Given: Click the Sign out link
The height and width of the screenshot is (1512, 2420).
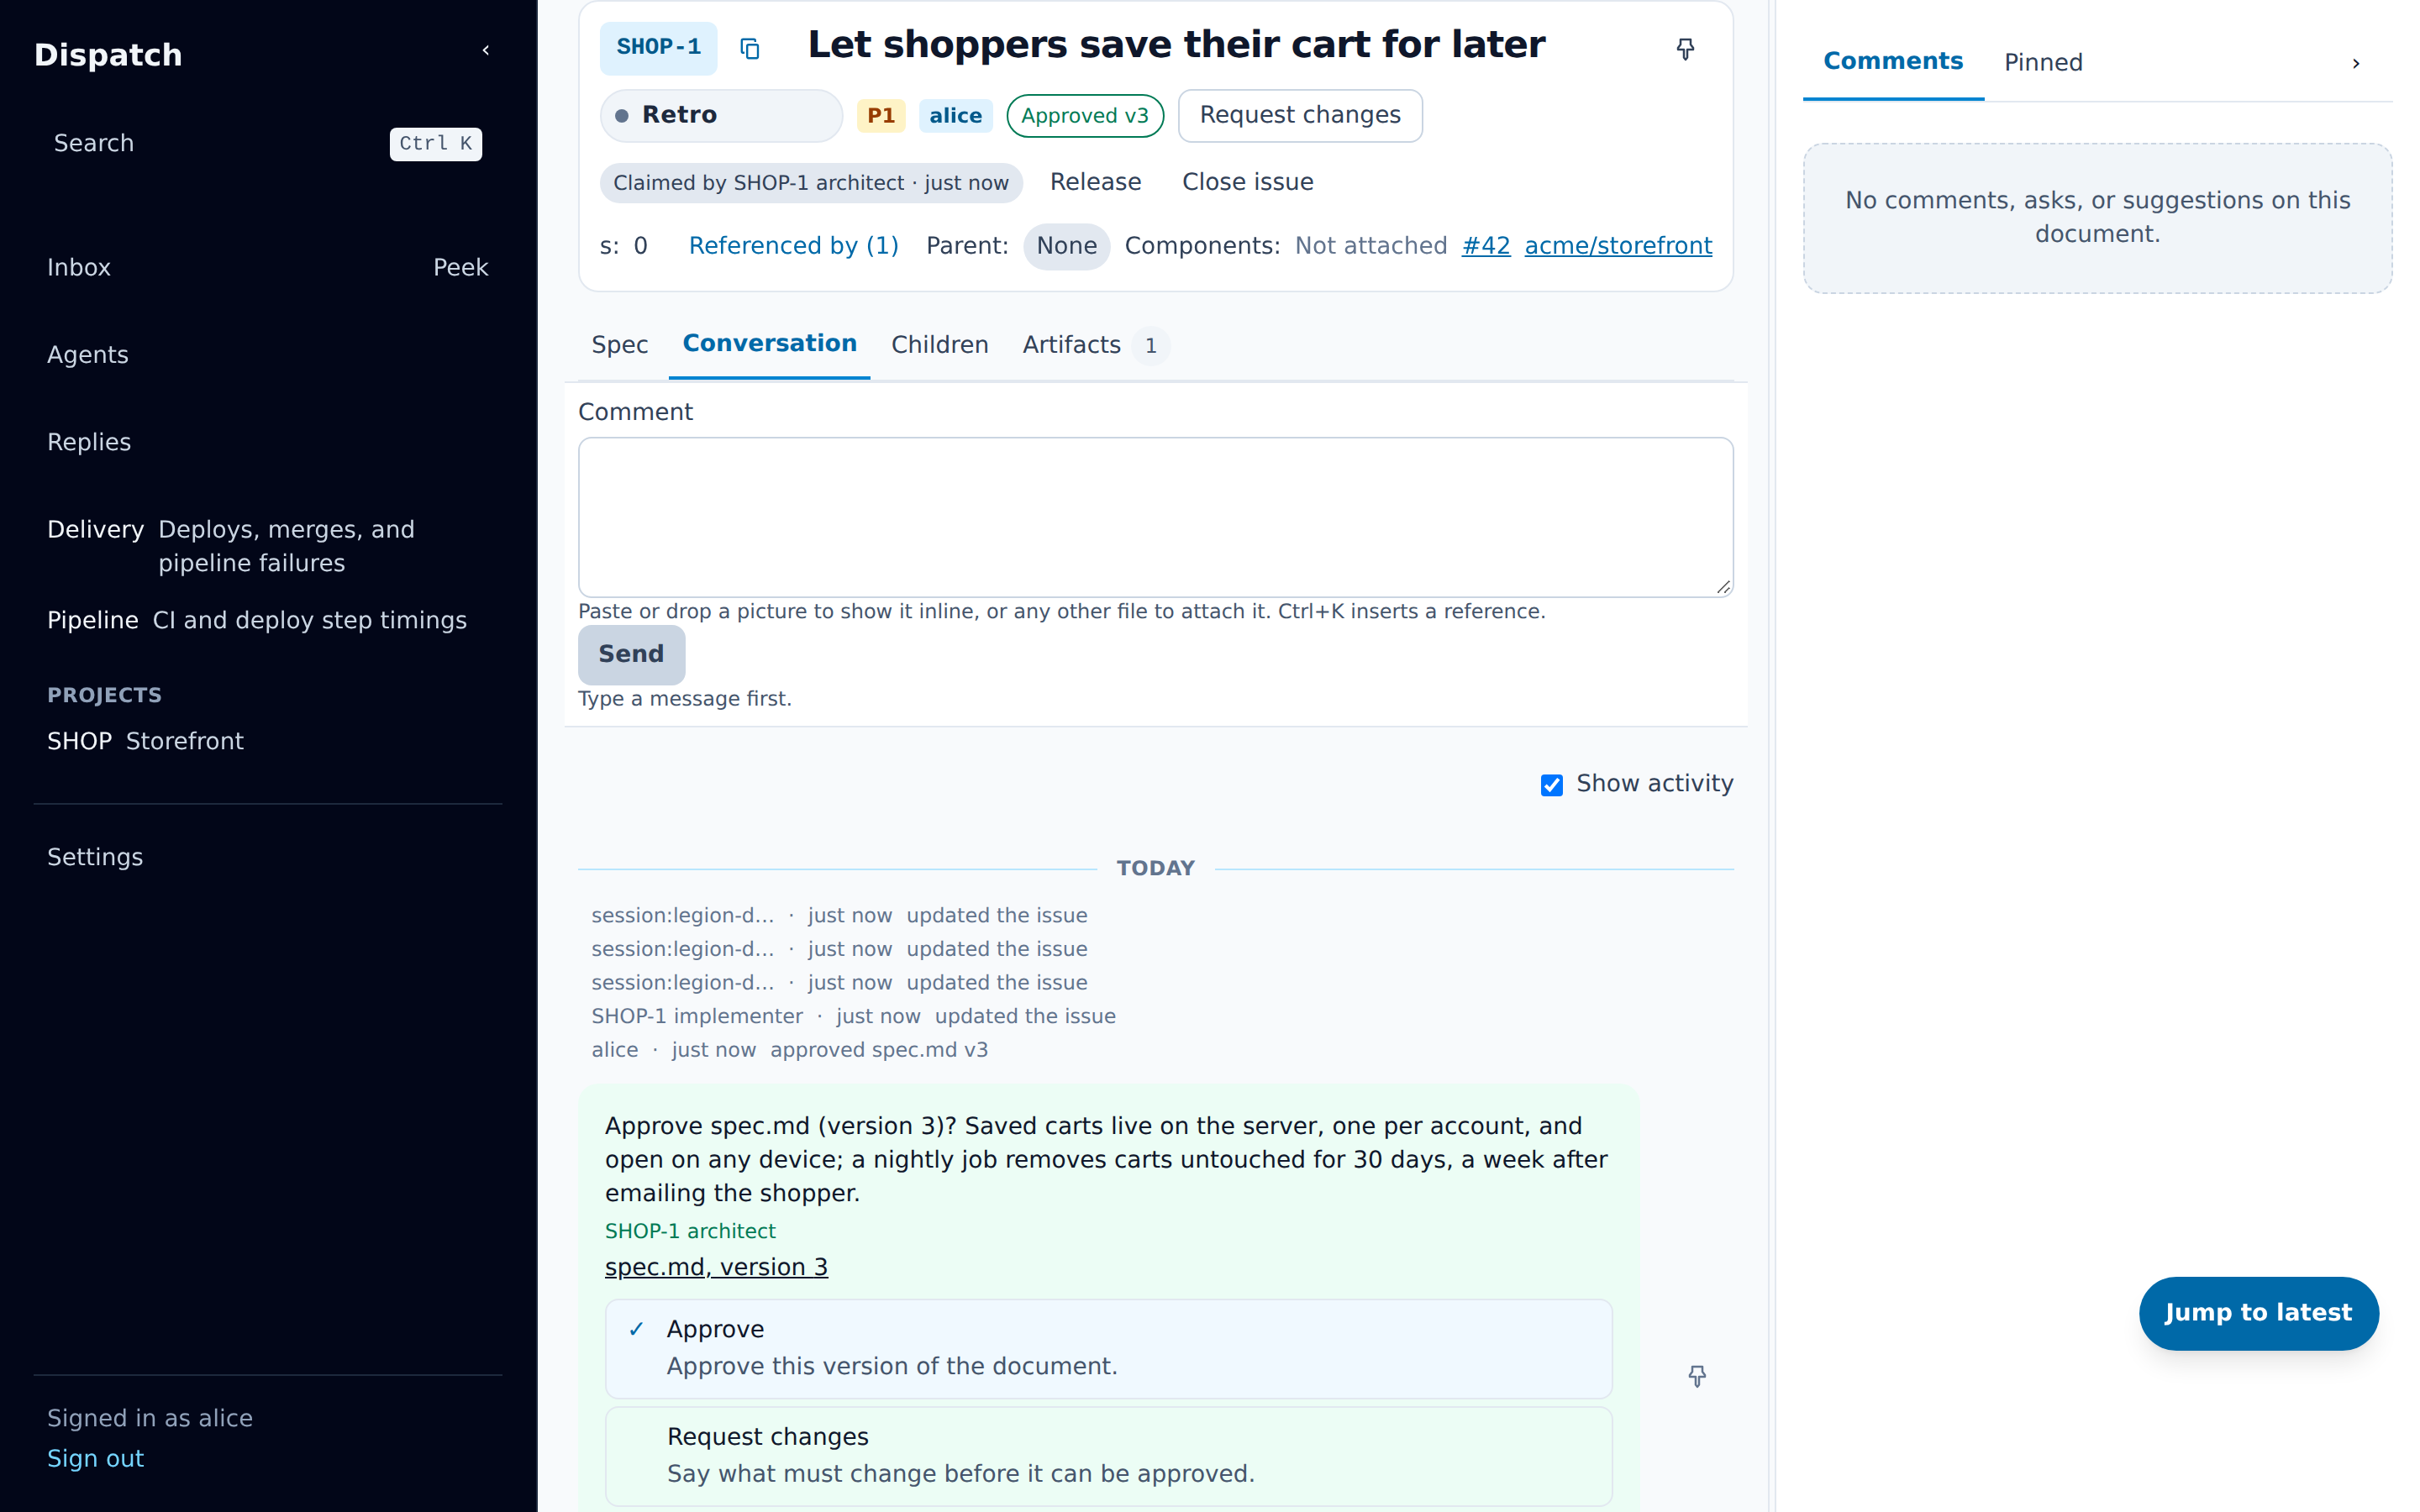Looking at the screenshot, I should [95, 1459].
